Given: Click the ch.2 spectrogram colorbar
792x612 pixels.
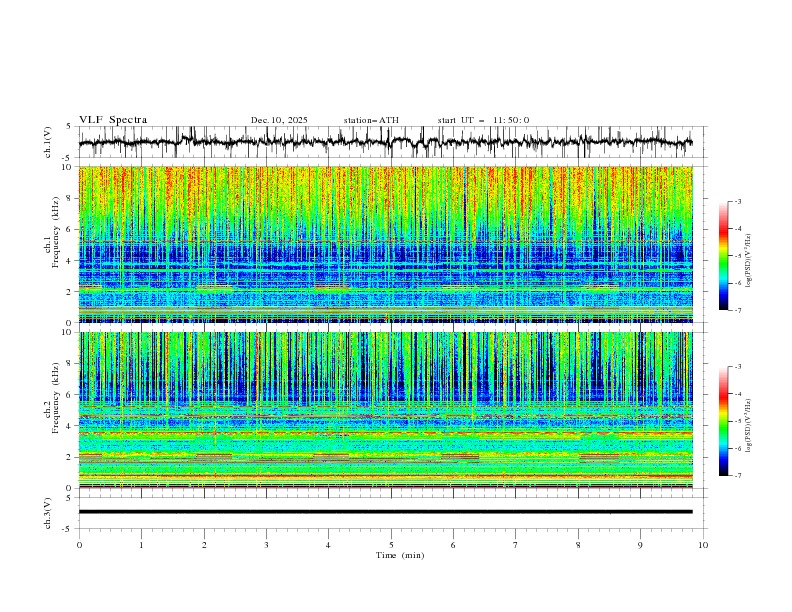Looking at the screenshot, I should point(724,421).
